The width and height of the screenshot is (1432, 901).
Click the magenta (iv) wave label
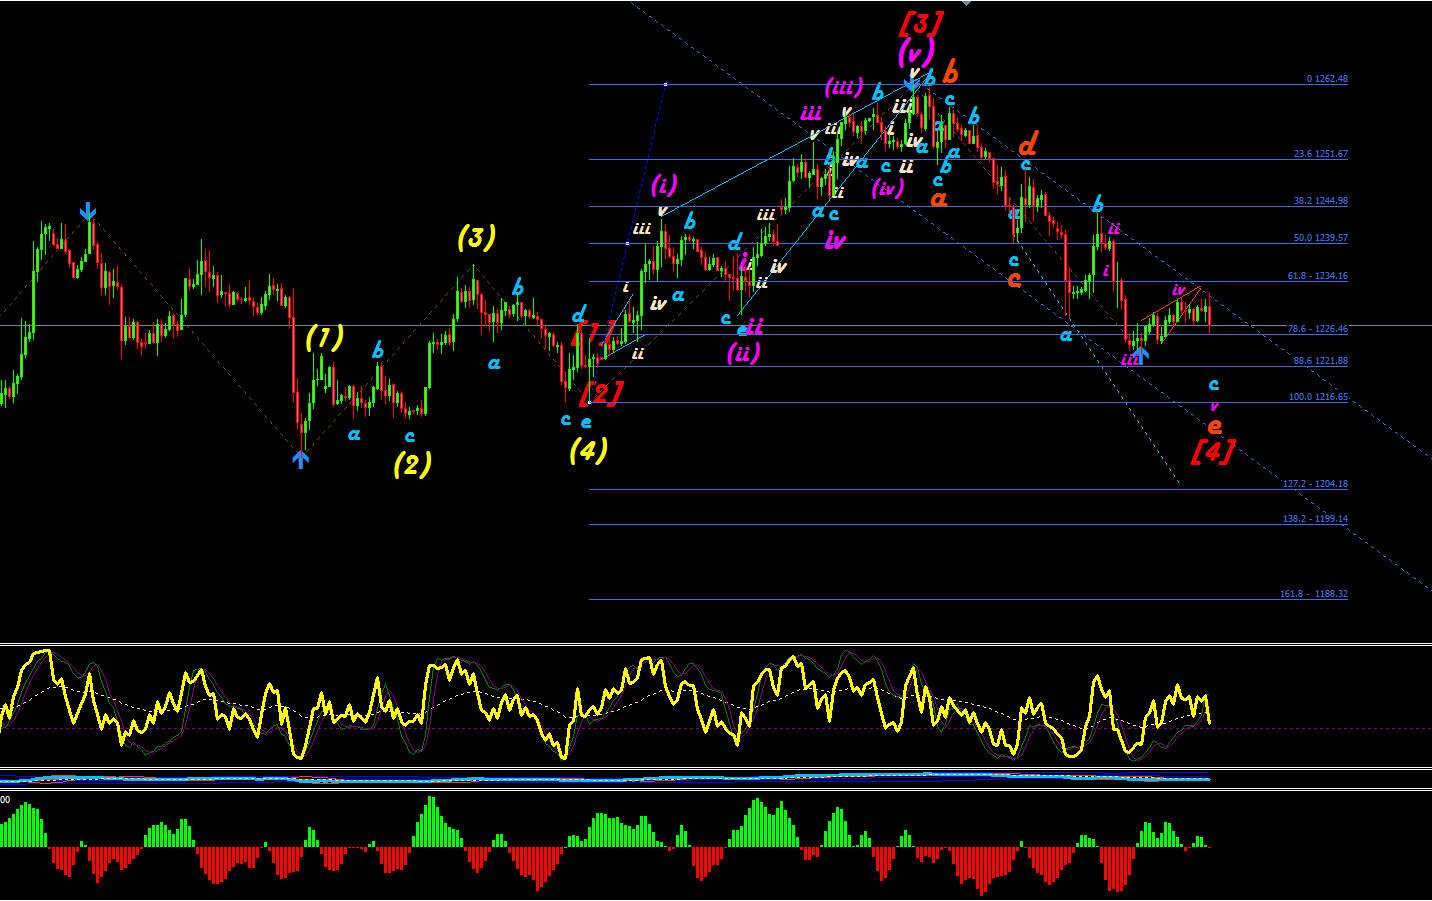tap(887, 187)
